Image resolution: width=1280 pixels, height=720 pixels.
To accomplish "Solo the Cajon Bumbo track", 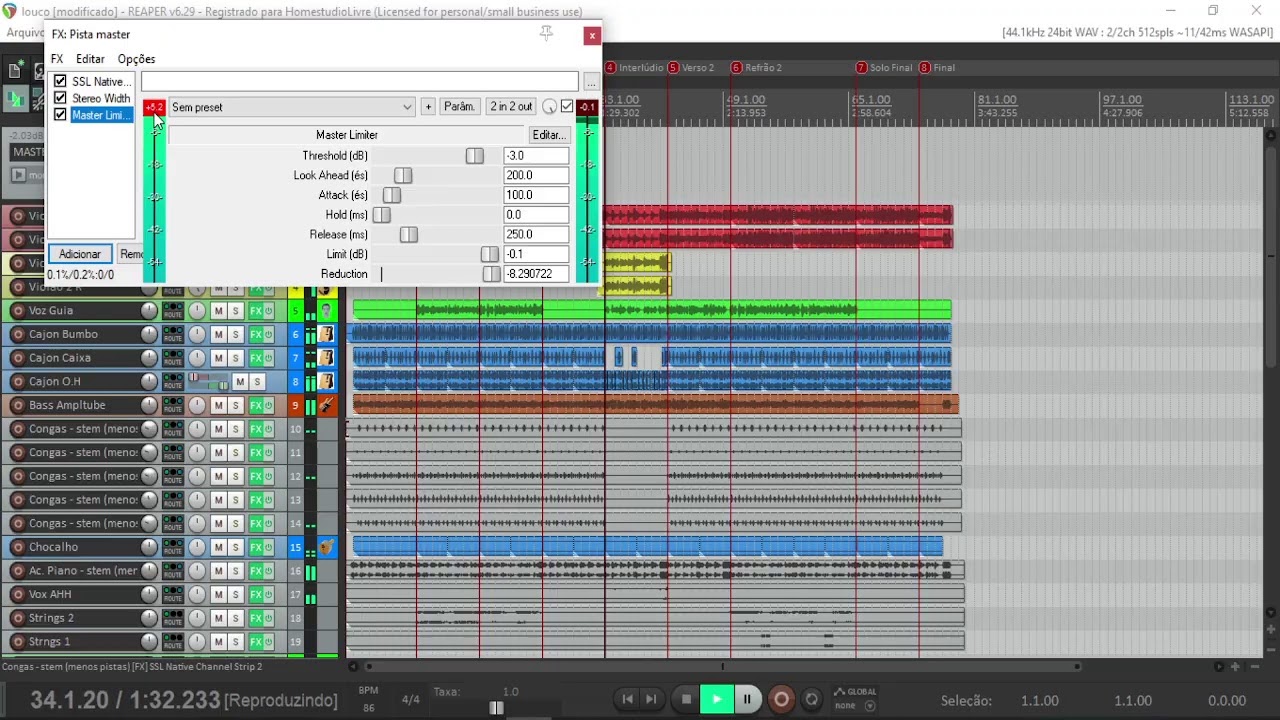I will coord(235,334).
